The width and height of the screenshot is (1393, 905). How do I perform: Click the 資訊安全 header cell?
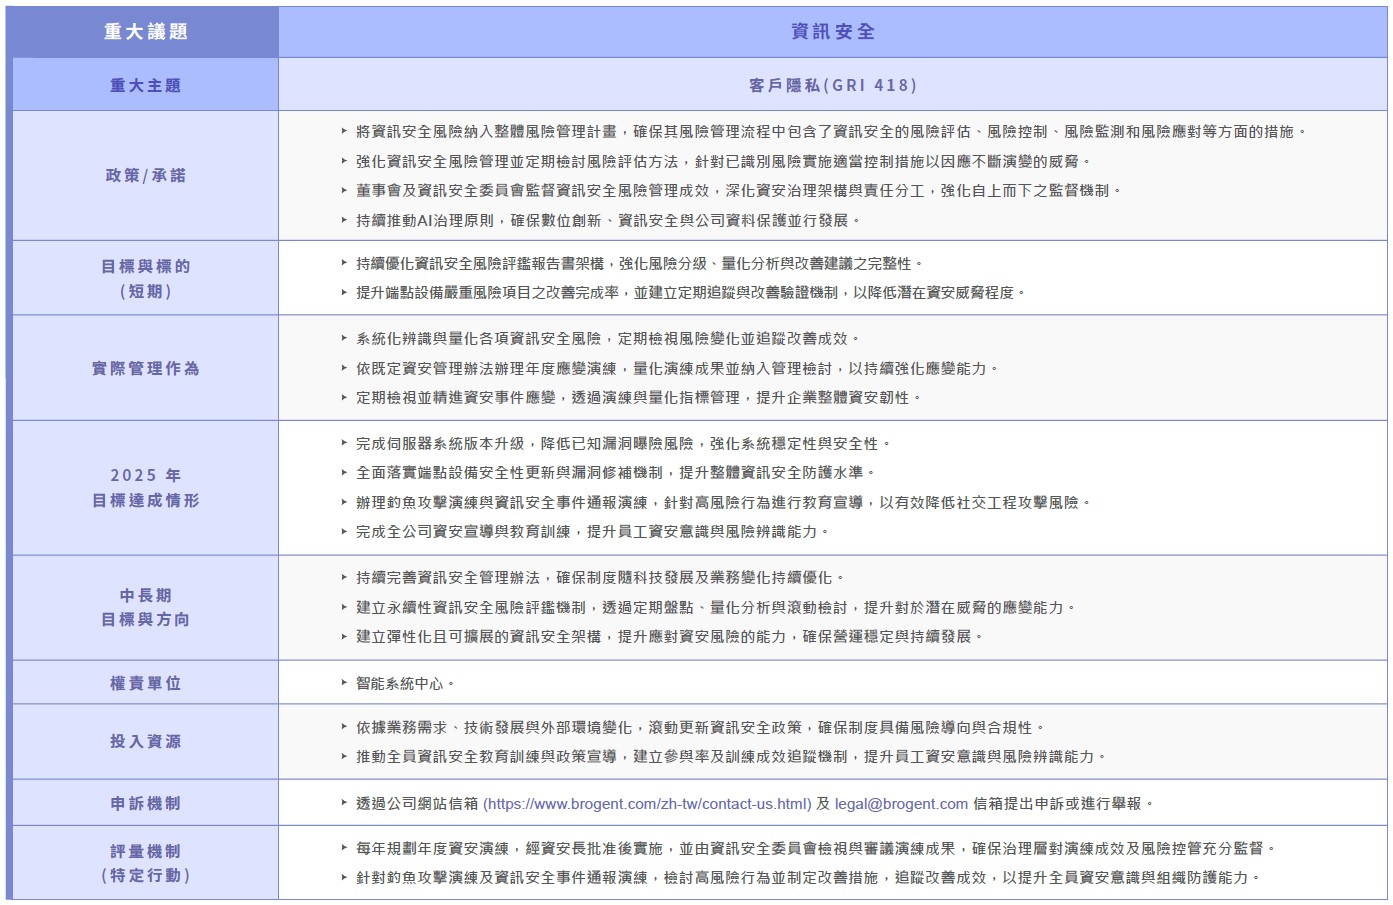(x=833, y=32)
